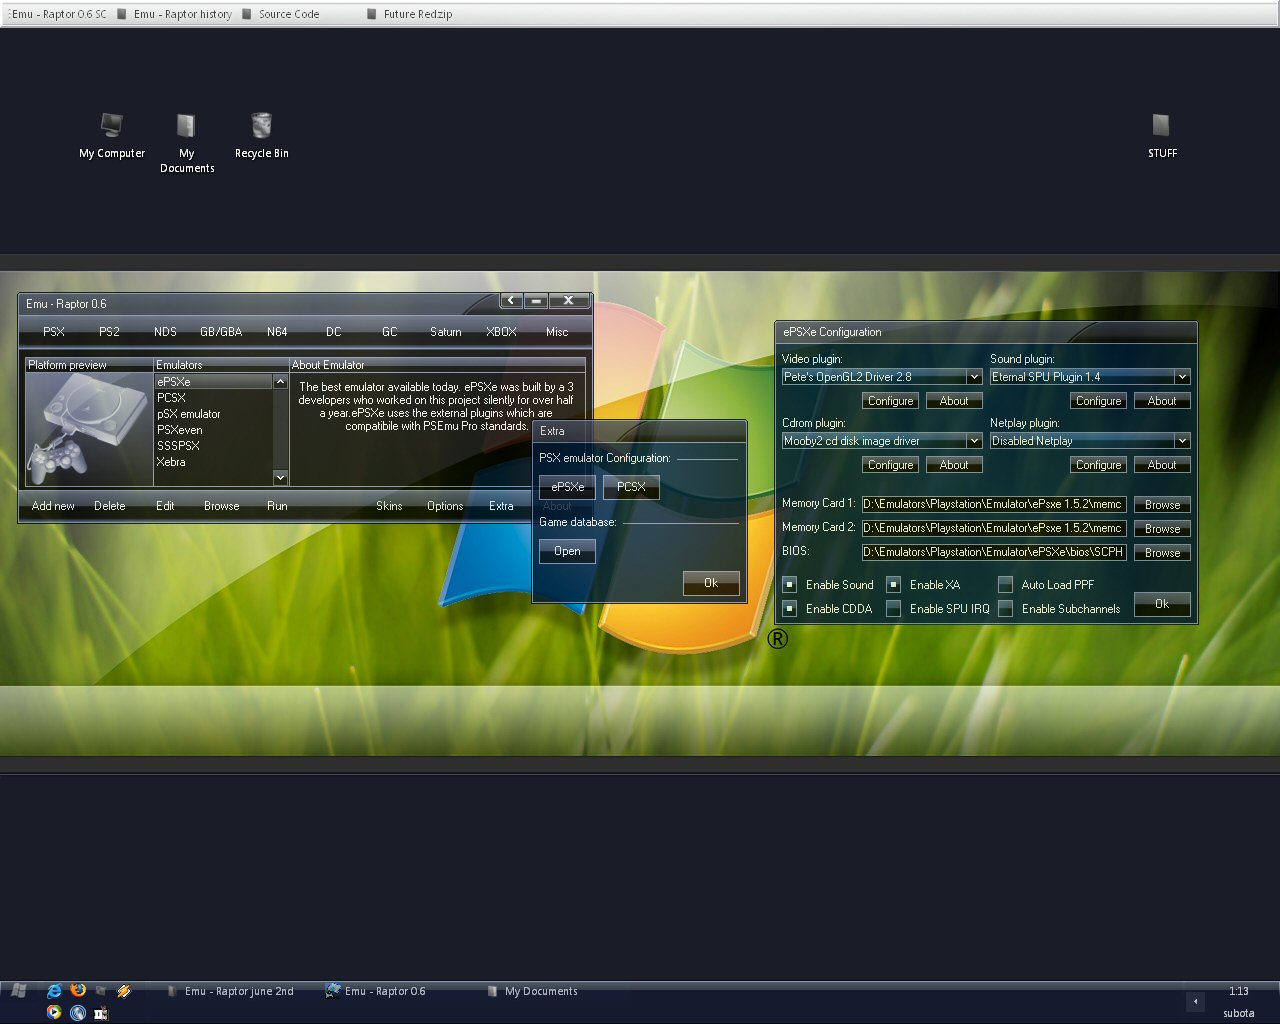Switch to the N64 platform tab

point(277,331)
